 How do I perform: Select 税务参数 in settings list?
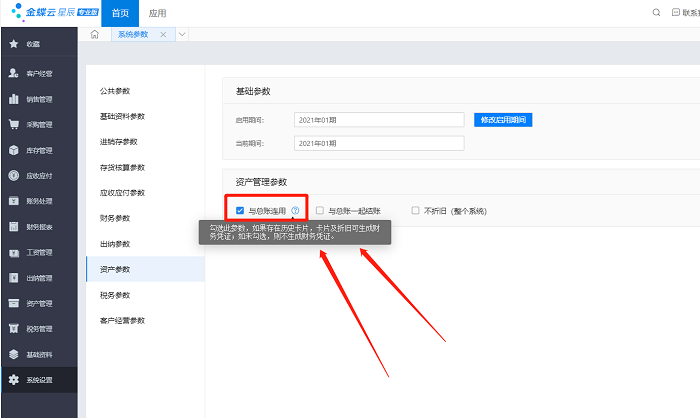click(x=116, y=295)
